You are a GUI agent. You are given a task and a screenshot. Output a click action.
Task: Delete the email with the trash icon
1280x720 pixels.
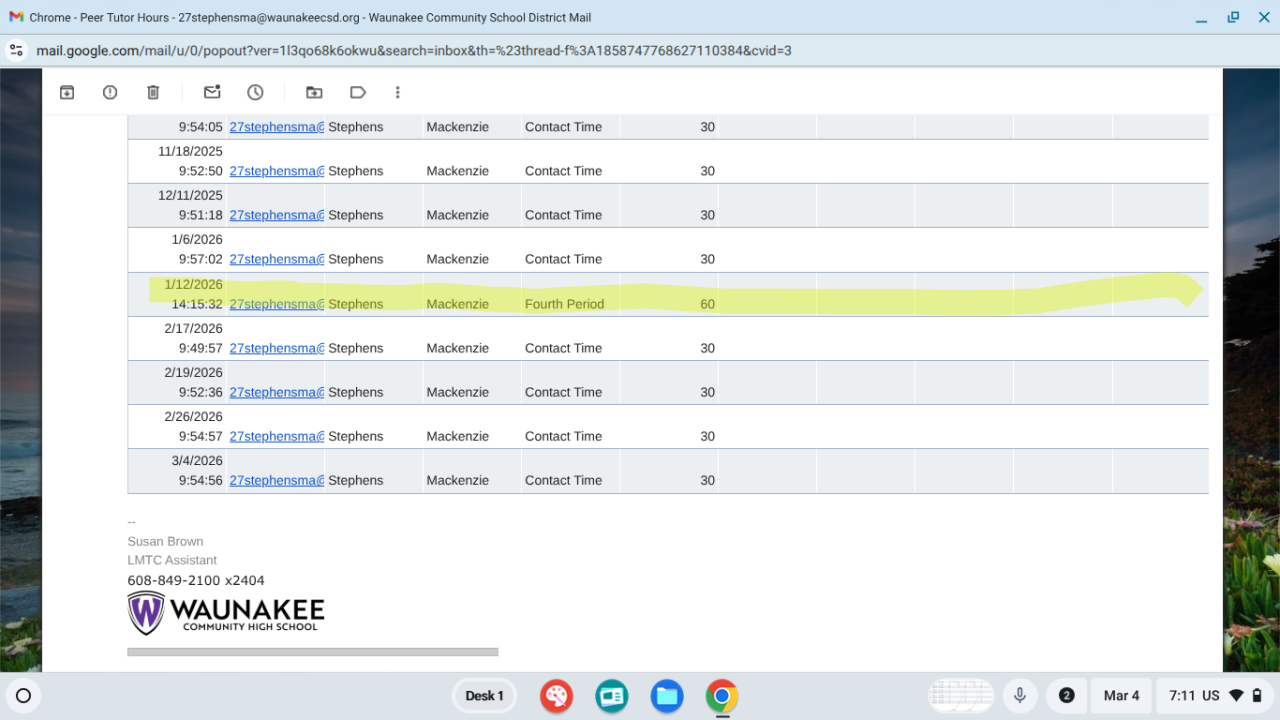pos(153,92)
